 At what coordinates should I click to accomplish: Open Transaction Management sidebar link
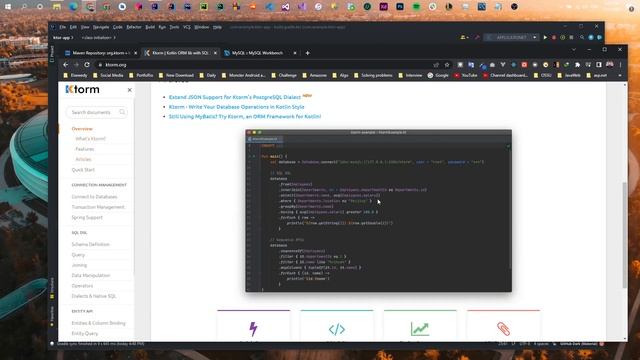pyautogui.click(x=98, y=207)
